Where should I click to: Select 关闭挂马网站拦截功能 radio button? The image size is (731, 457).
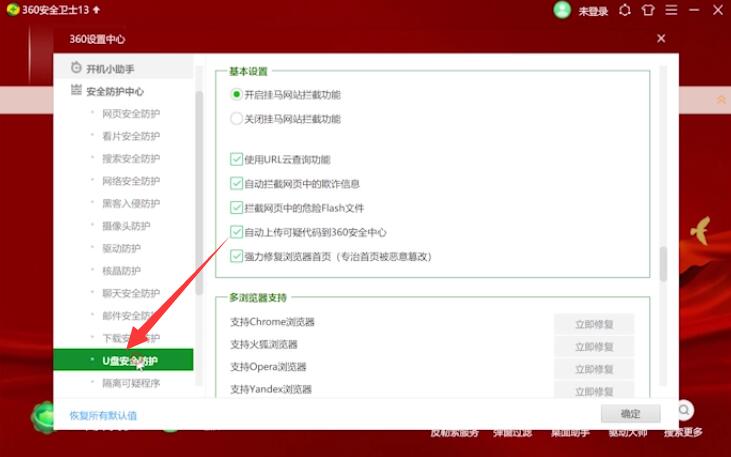tap(236, 118)
